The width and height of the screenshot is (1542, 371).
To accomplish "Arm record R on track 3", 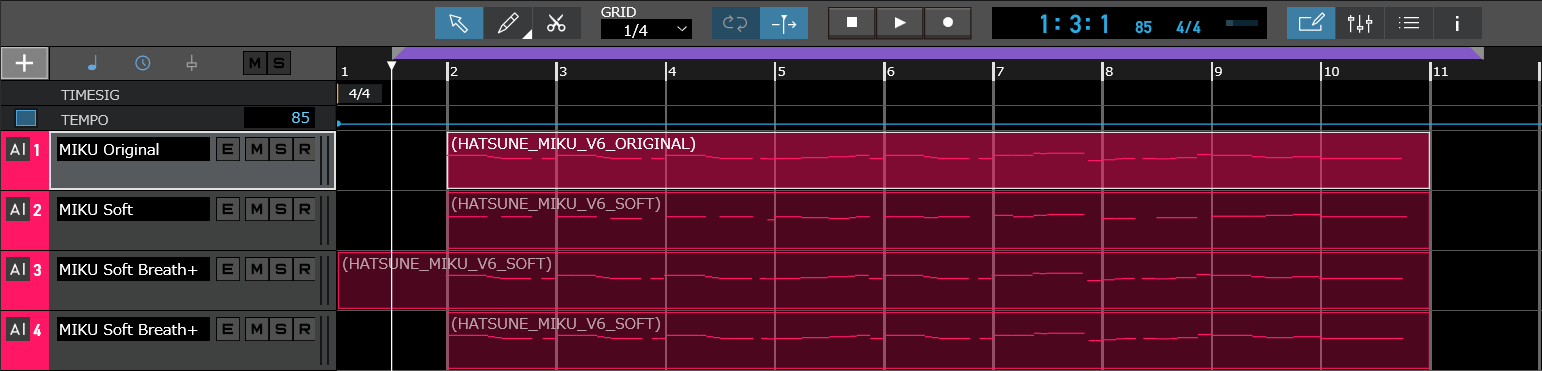I will click(303, 270).
